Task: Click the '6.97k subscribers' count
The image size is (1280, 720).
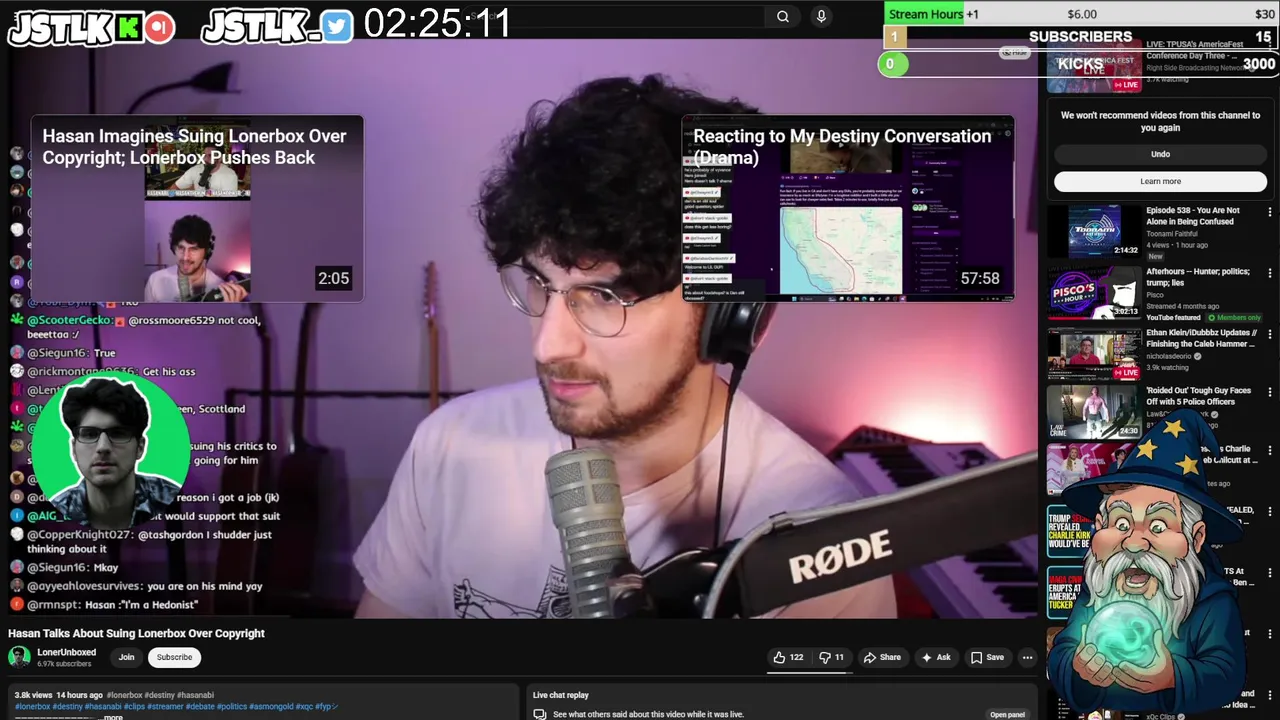Action: pyautogui.click(x=64, y=664)
